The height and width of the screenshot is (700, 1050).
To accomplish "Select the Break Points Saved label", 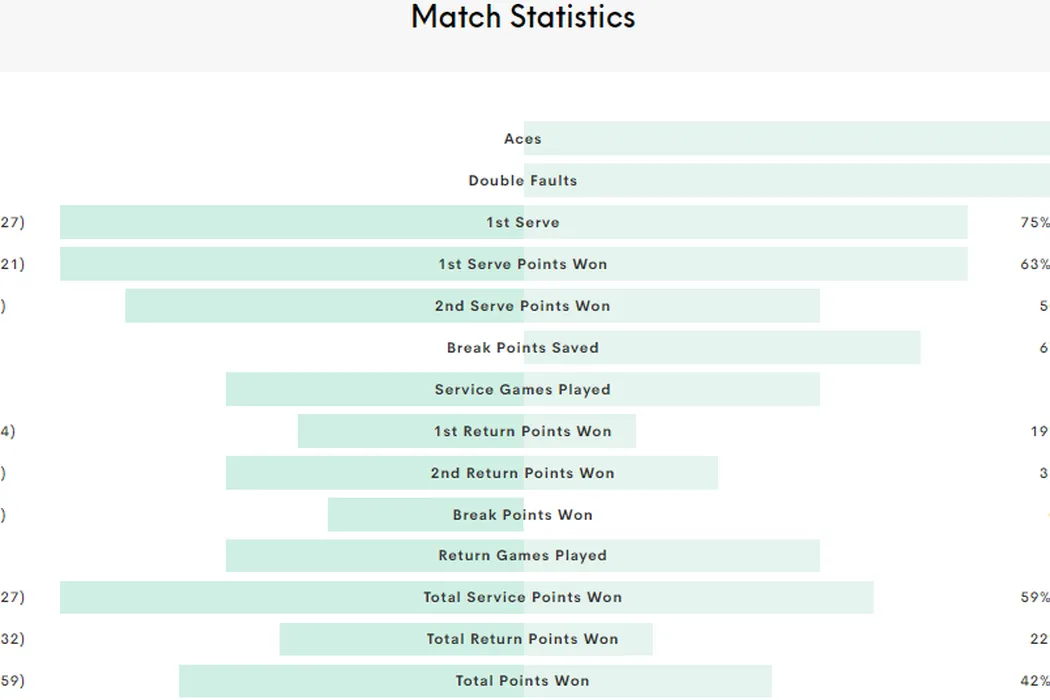I will [x=523, y=349].
